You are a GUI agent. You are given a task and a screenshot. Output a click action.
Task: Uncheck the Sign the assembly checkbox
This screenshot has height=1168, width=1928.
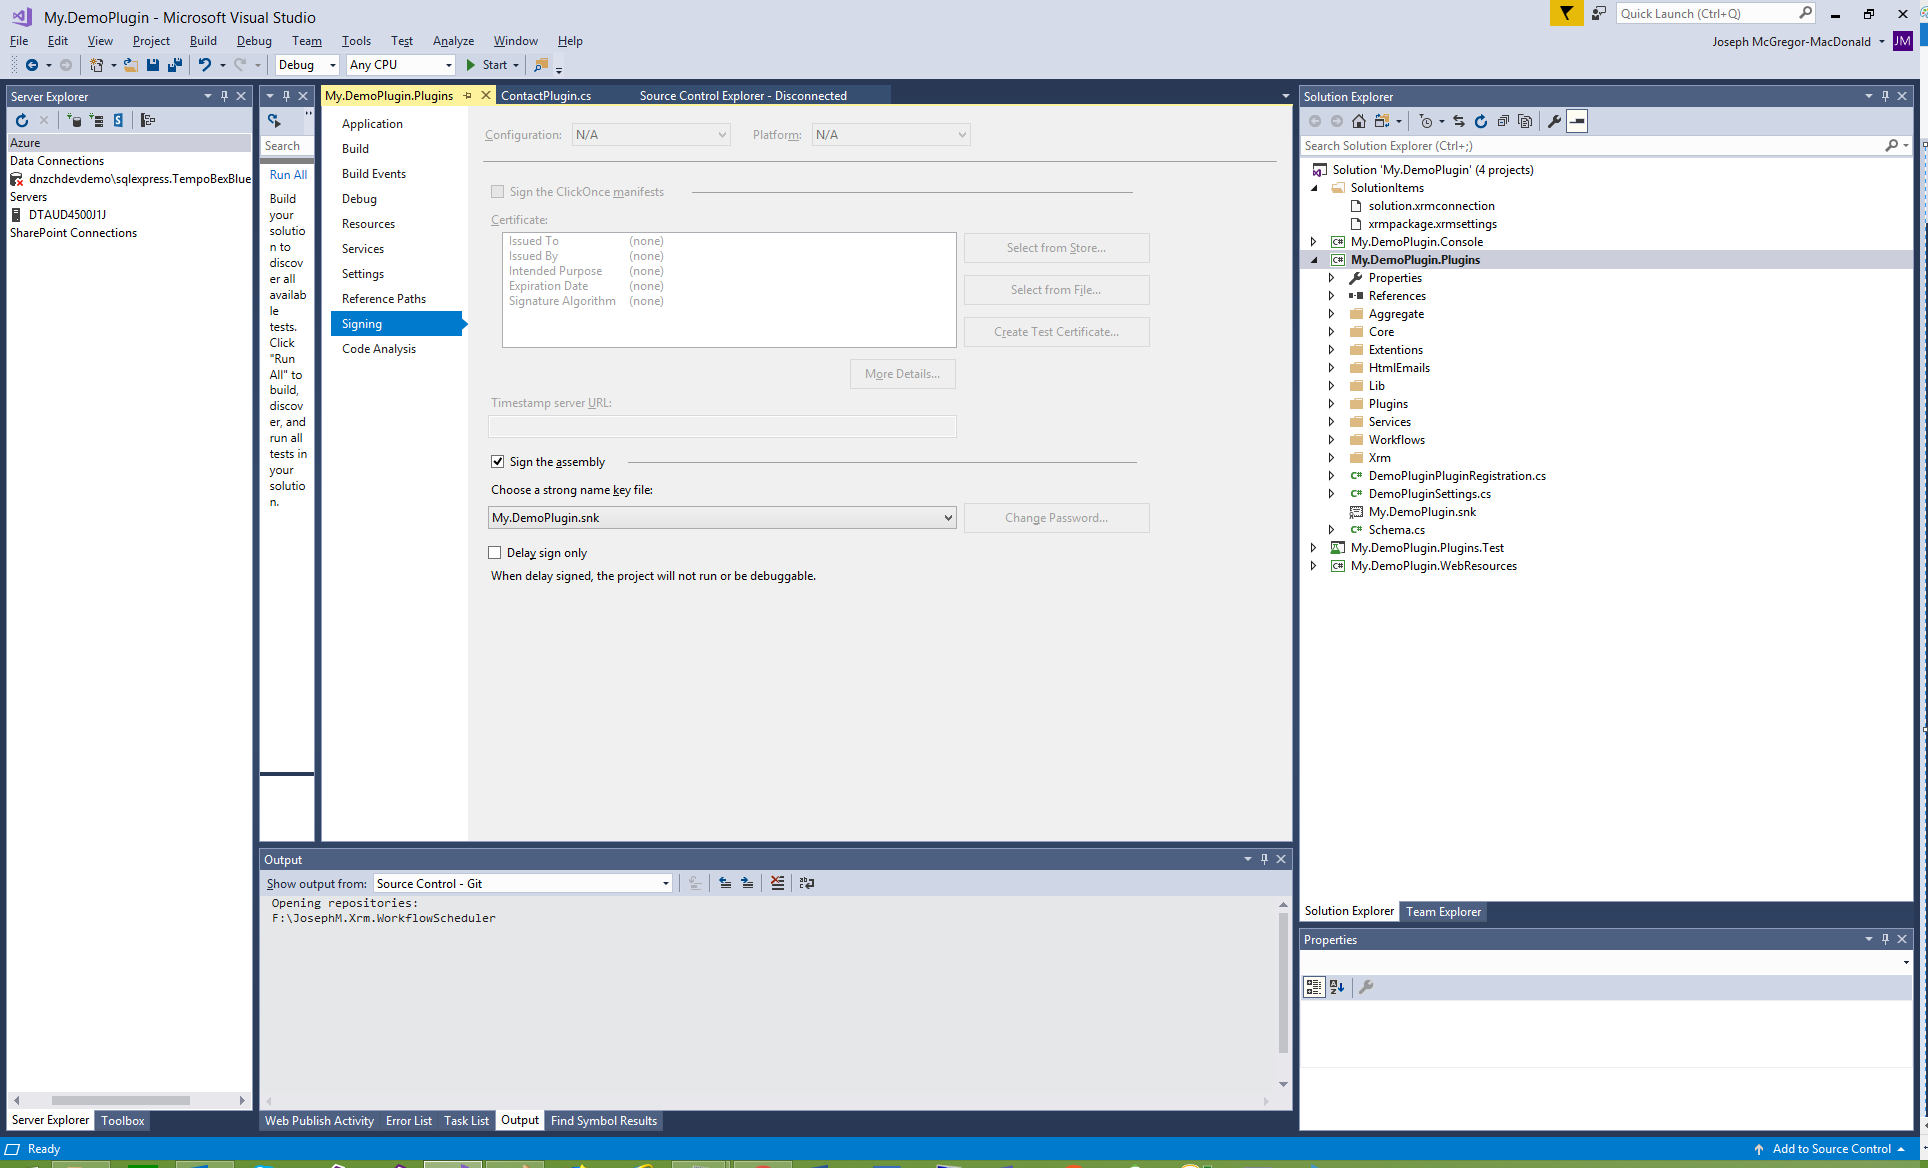point(497,462)
